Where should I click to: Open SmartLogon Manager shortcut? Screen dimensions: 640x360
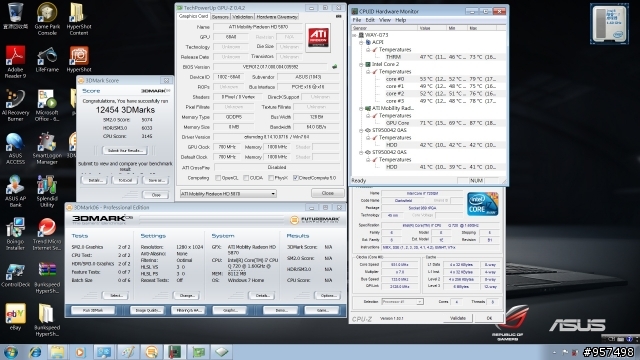coord(47,149)
